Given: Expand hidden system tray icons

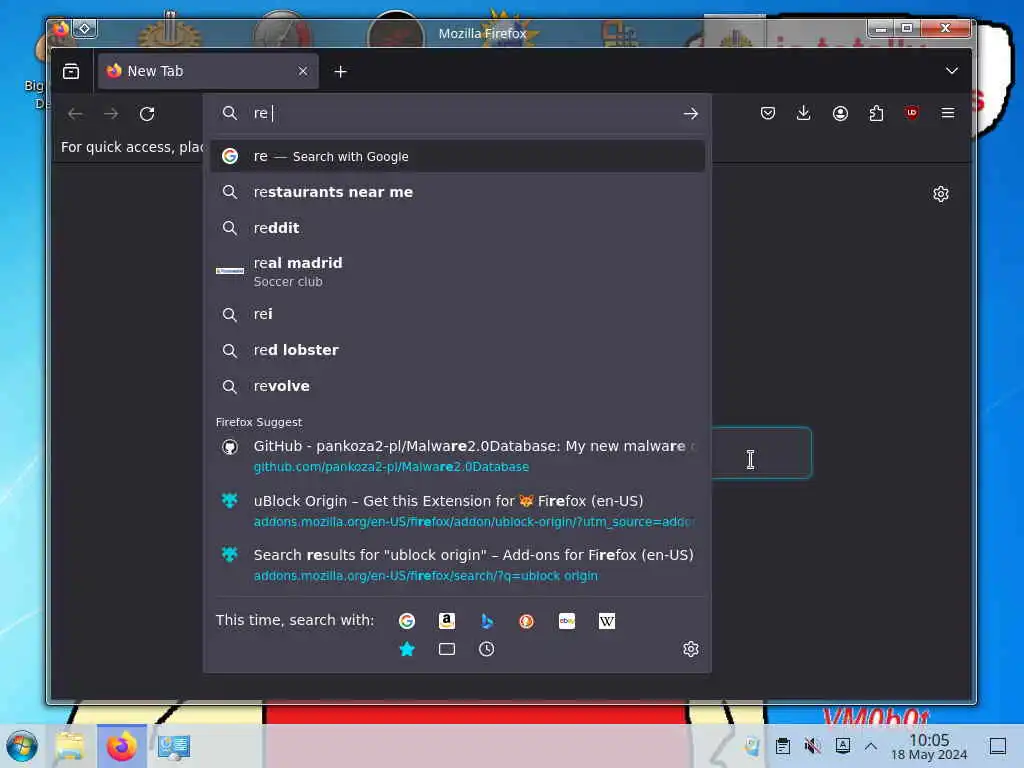Looking at the screenshot, I should (871, 746).
